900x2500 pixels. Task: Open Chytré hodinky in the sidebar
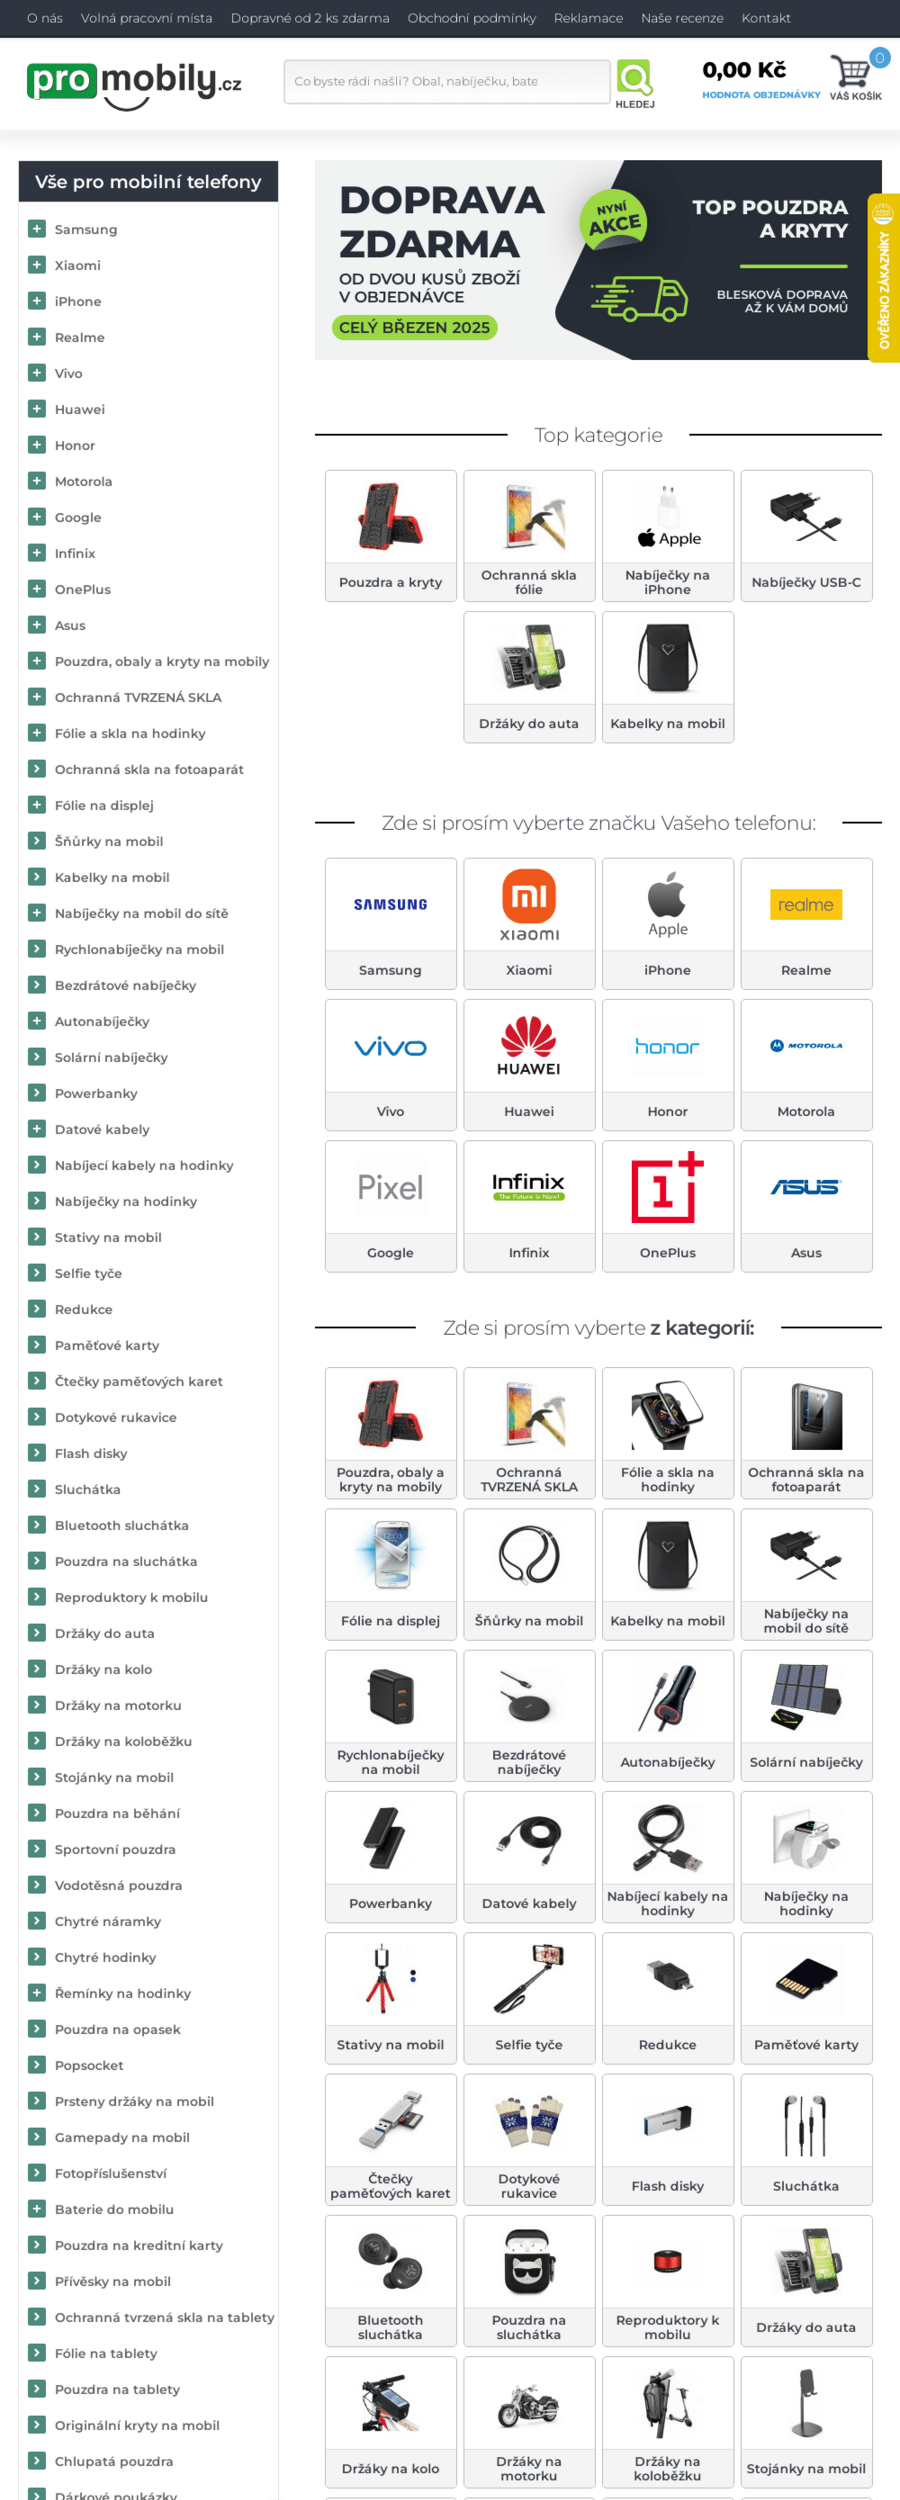pyautogui.click(x=105, y=1957)
